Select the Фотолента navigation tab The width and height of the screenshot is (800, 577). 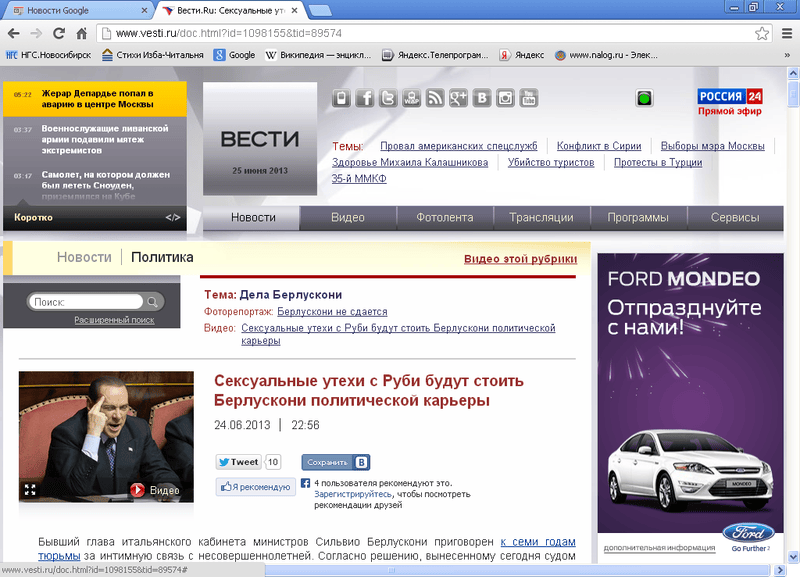(x=444, y=218)
